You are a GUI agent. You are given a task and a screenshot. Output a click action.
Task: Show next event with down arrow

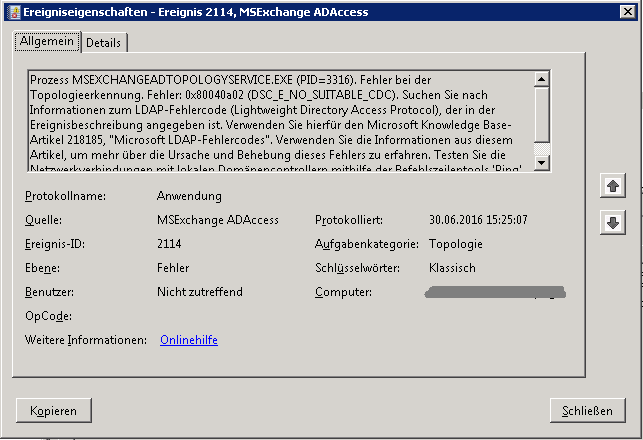(613, 223)
